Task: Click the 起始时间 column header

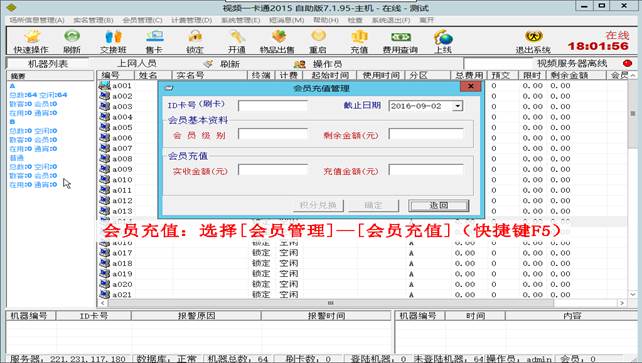Action: [330, 75]
